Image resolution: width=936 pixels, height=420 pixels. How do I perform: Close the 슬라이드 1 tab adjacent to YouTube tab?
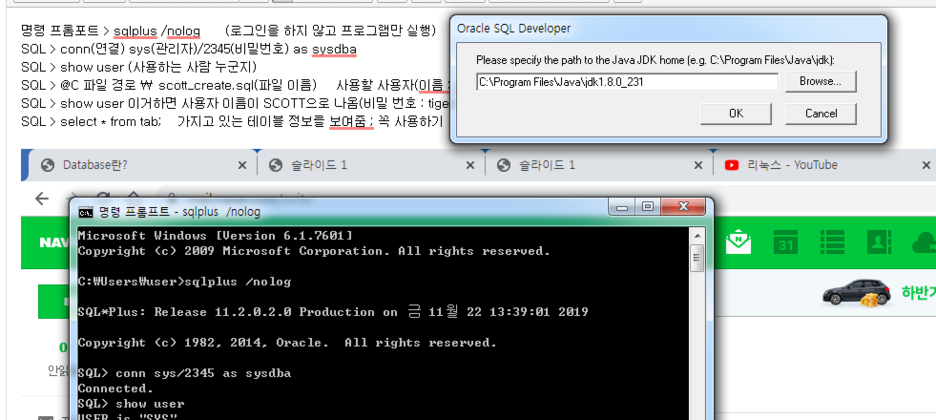pos(698,165)
